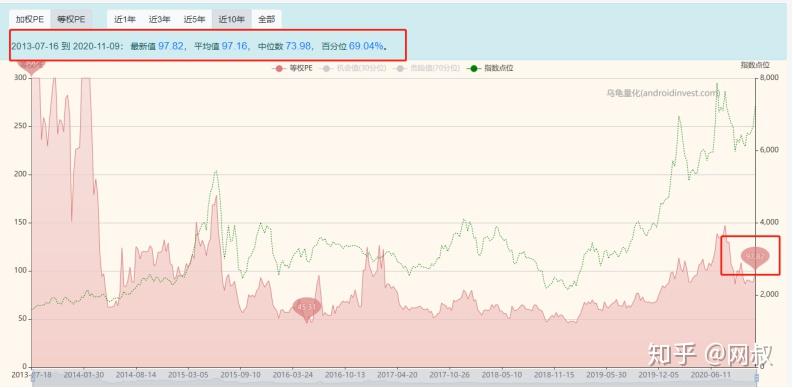
Task: Choose the 近5年 time range
Action: coord(194,20)
